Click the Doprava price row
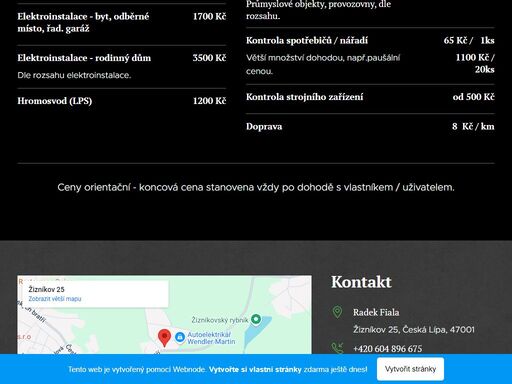 click(x=370, y=127)
